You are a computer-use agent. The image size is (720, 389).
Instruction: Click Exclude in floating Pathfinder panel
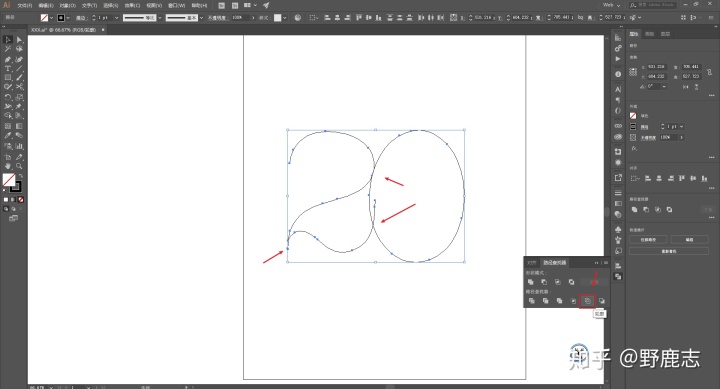tap(572, 282)
